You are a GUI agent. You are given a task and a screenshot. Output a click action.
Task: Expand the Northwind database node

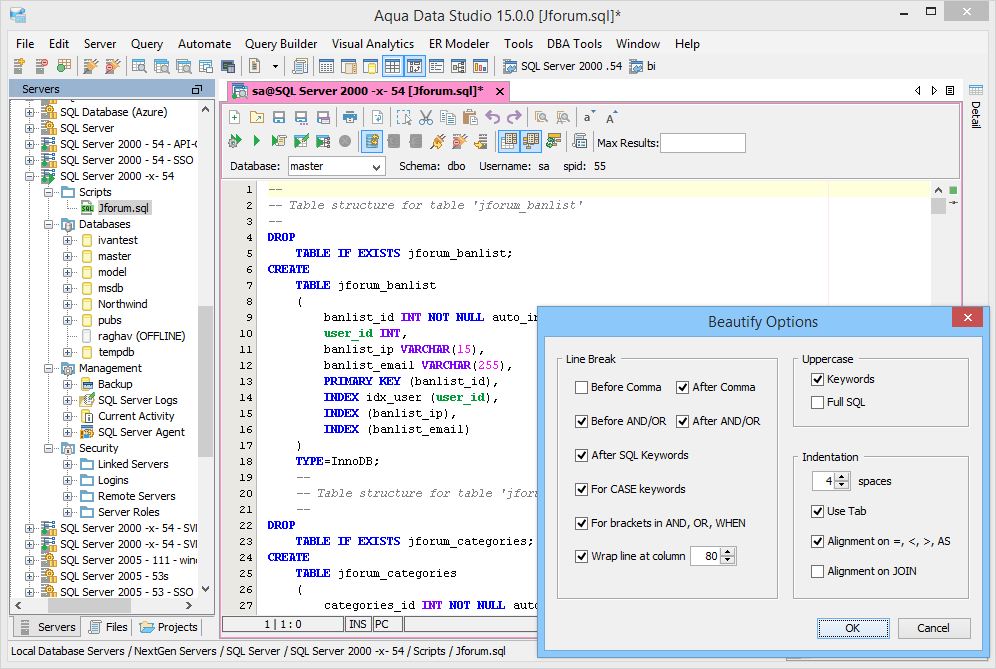(x=67, y=304)
